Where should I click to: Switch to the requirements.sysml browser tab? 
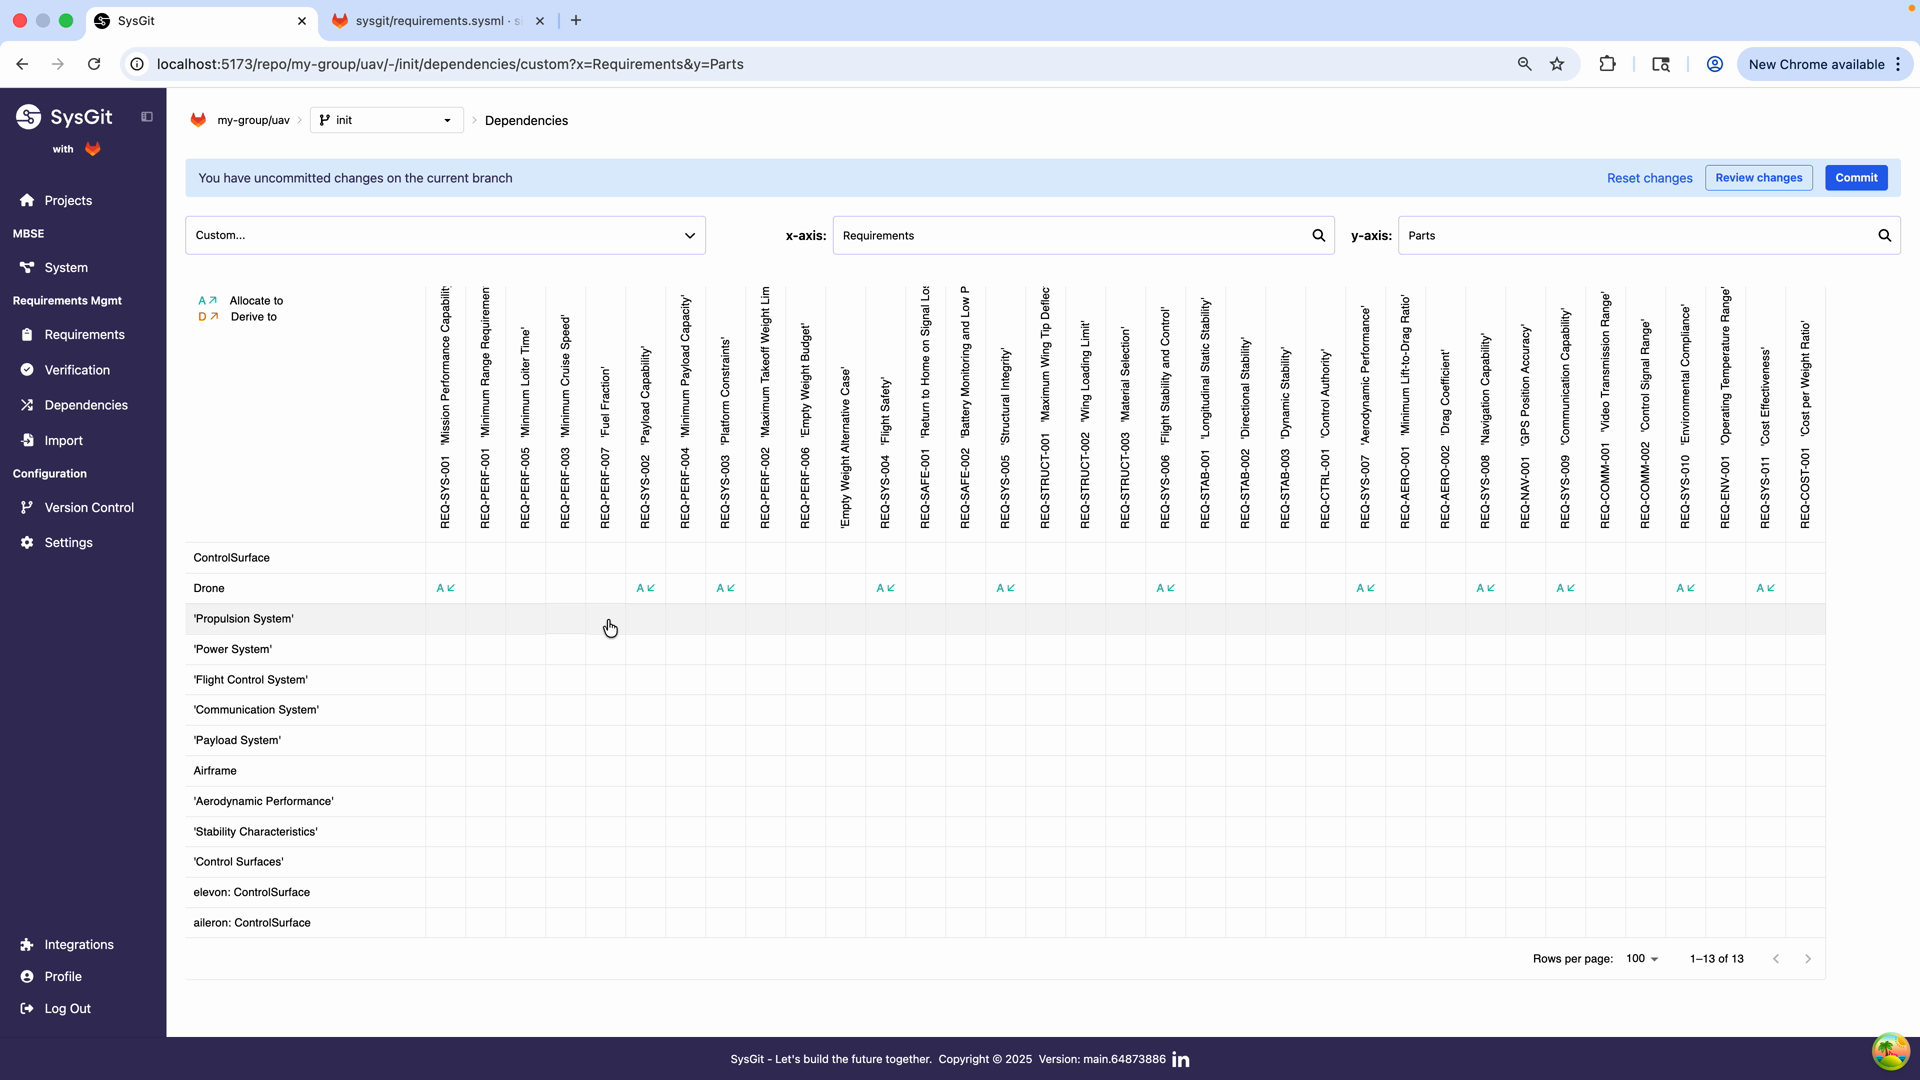430,20
